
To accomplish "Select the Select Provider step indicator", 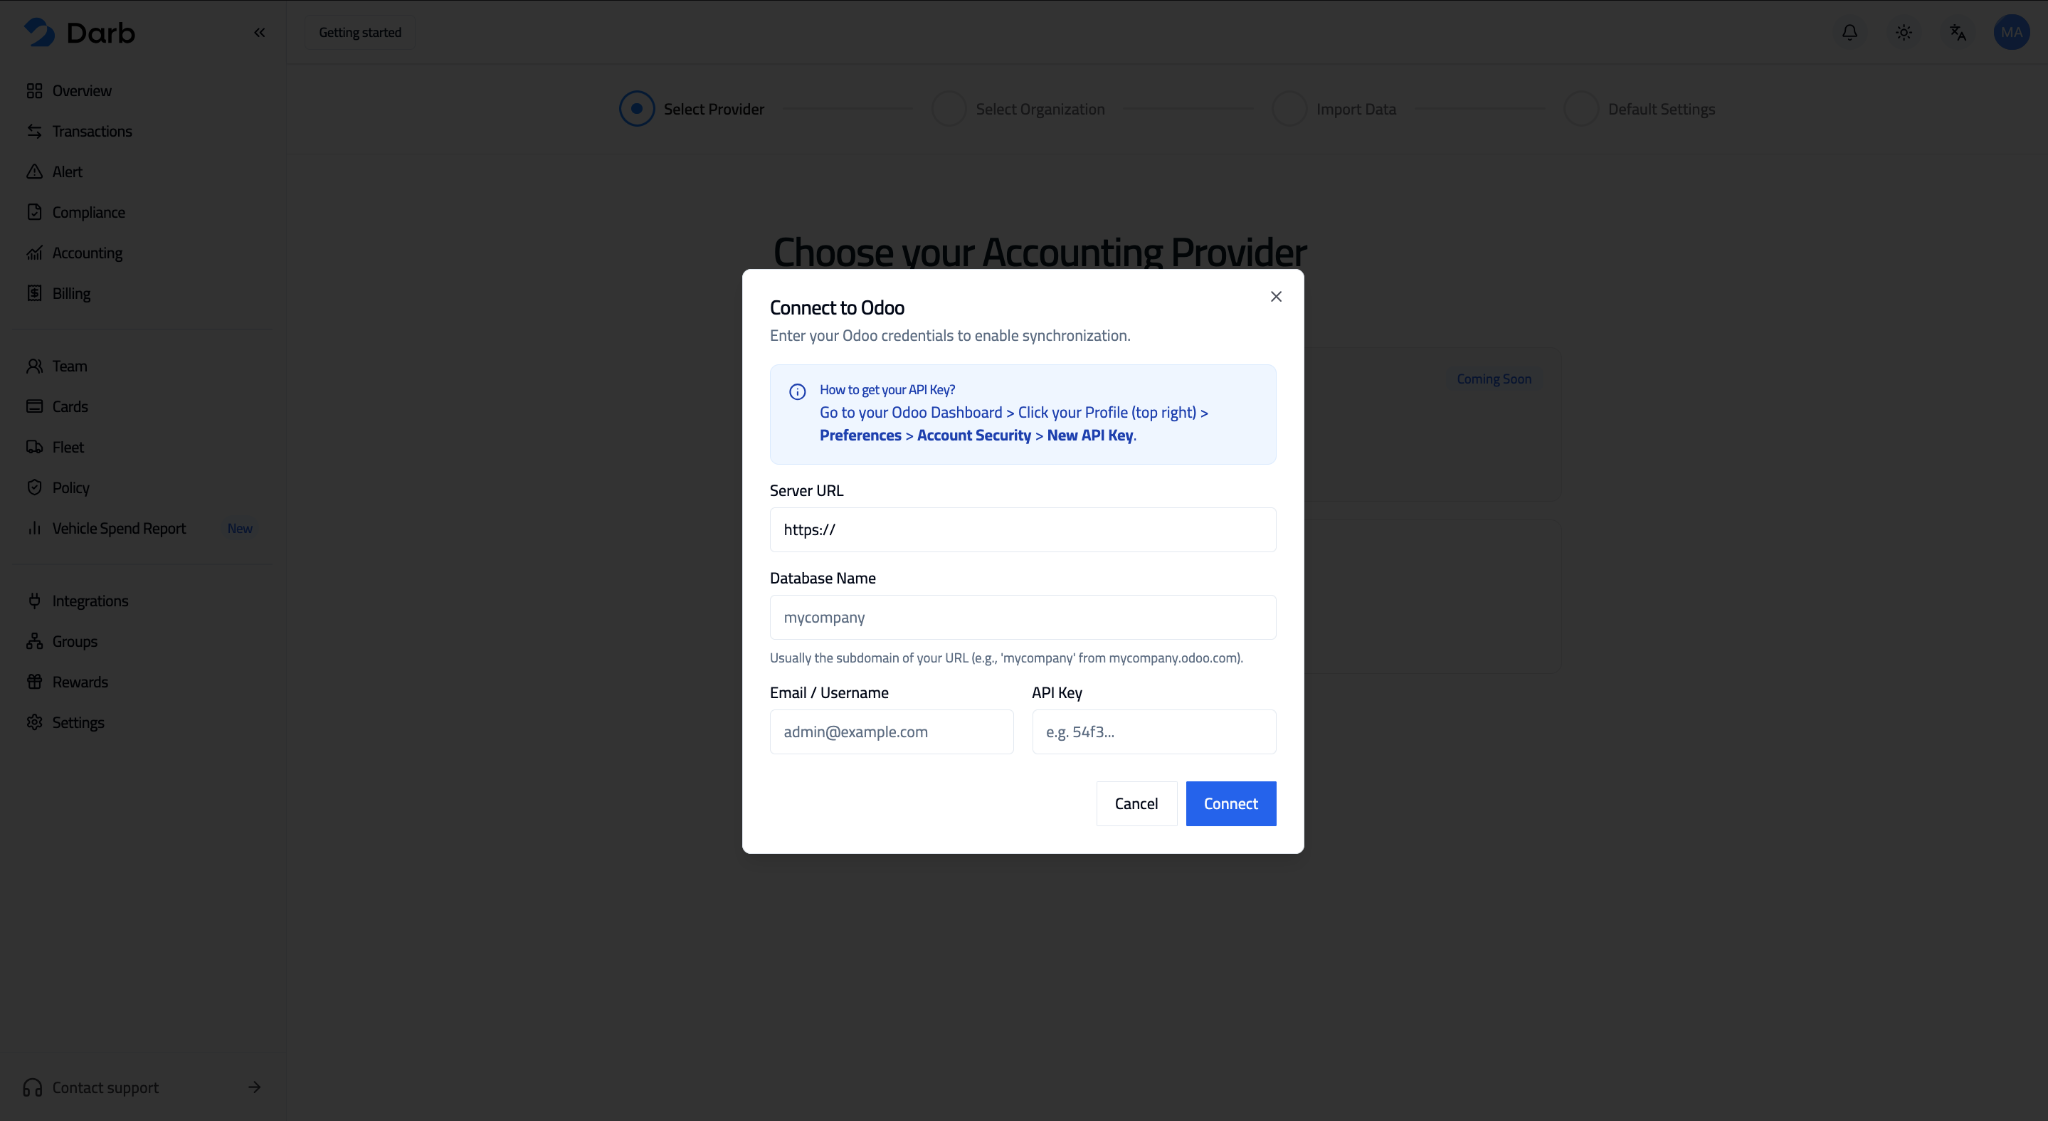I will pos(637,109).
